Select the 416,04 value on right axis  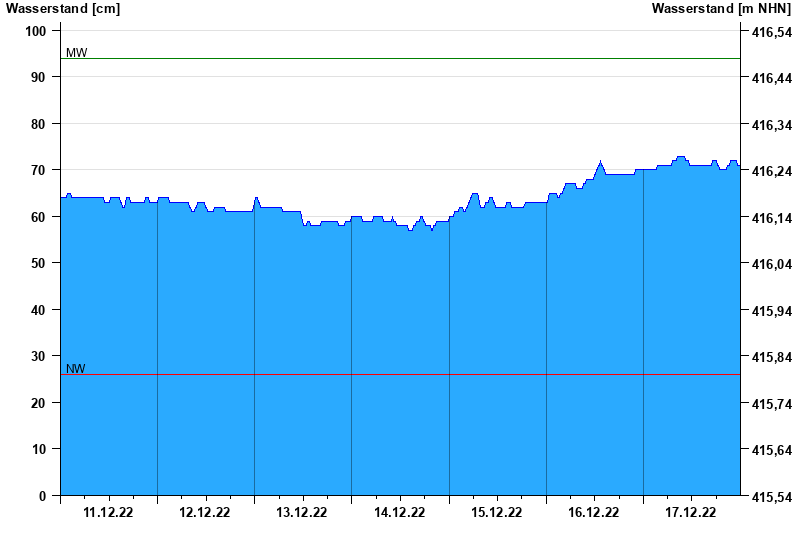771,264
